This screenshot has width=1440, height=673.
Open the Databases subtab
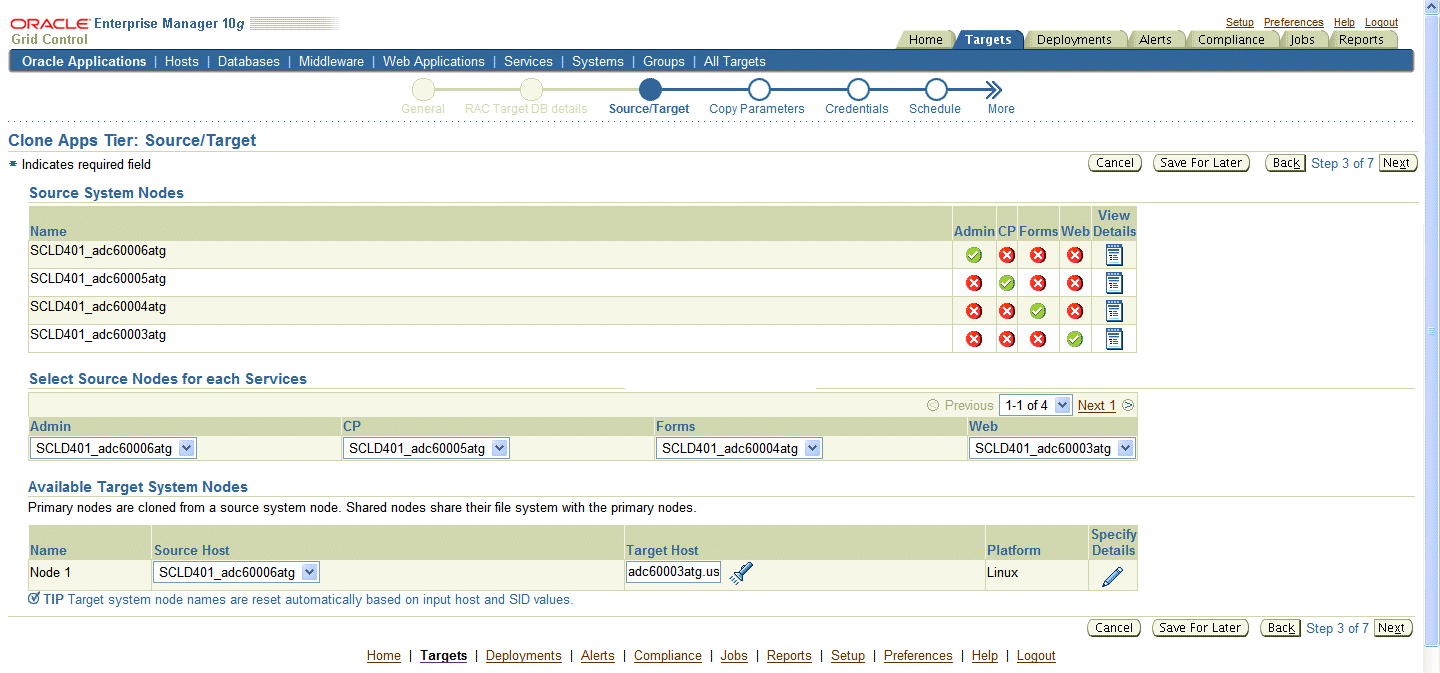click(x=249, y=61)
